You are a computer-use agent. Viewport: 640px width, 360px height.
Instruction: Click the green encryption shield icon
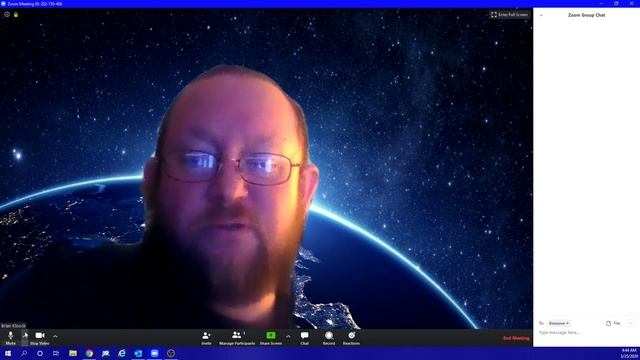[16, 14]
